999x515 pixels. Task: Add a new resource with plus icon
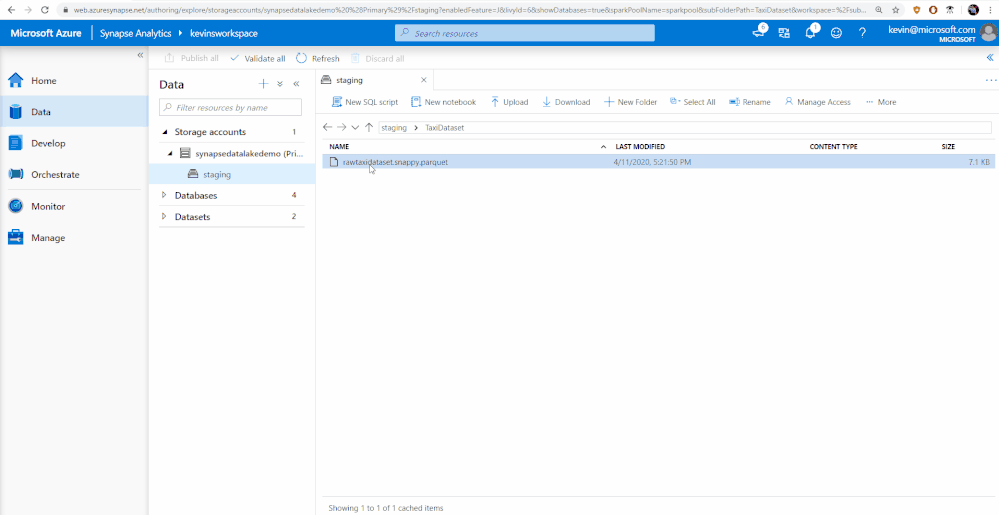coord(263,84)
